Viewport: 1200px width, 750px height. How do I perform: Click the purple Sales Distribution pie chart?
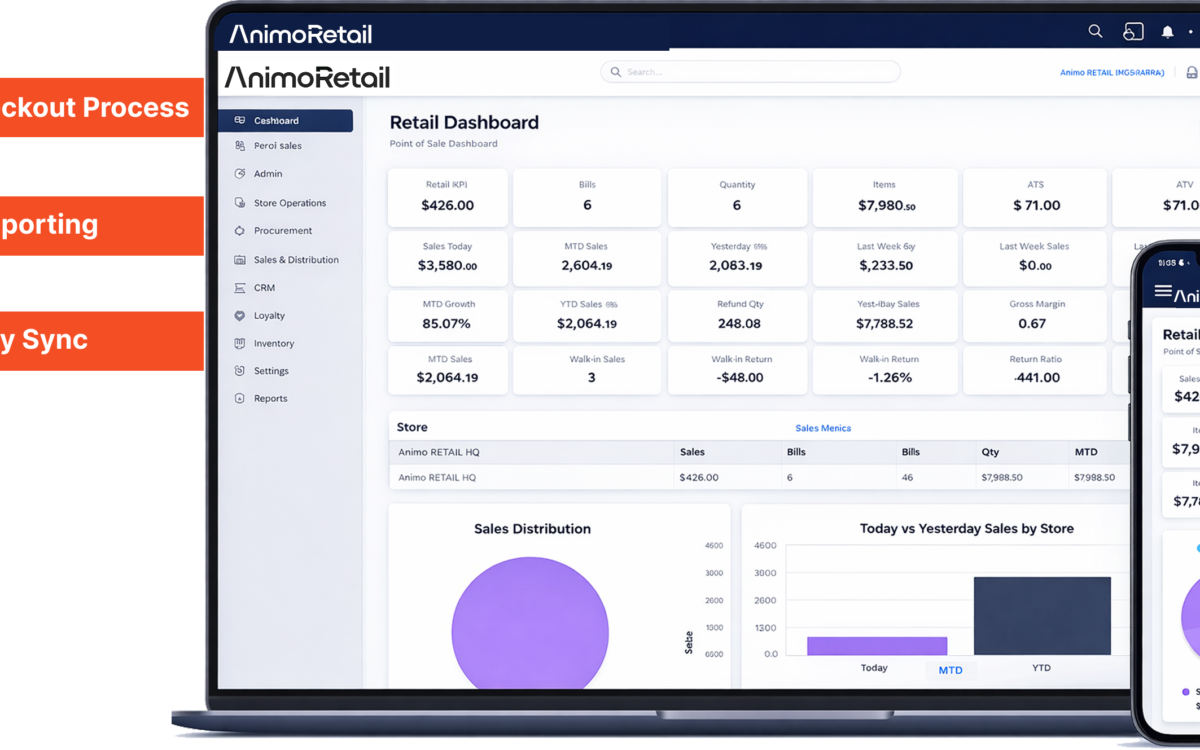click(x=530, y=630)
